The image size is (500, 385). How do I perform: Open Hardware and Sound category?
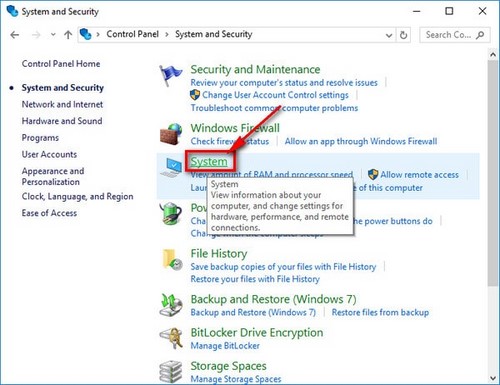tap(62, 121)
